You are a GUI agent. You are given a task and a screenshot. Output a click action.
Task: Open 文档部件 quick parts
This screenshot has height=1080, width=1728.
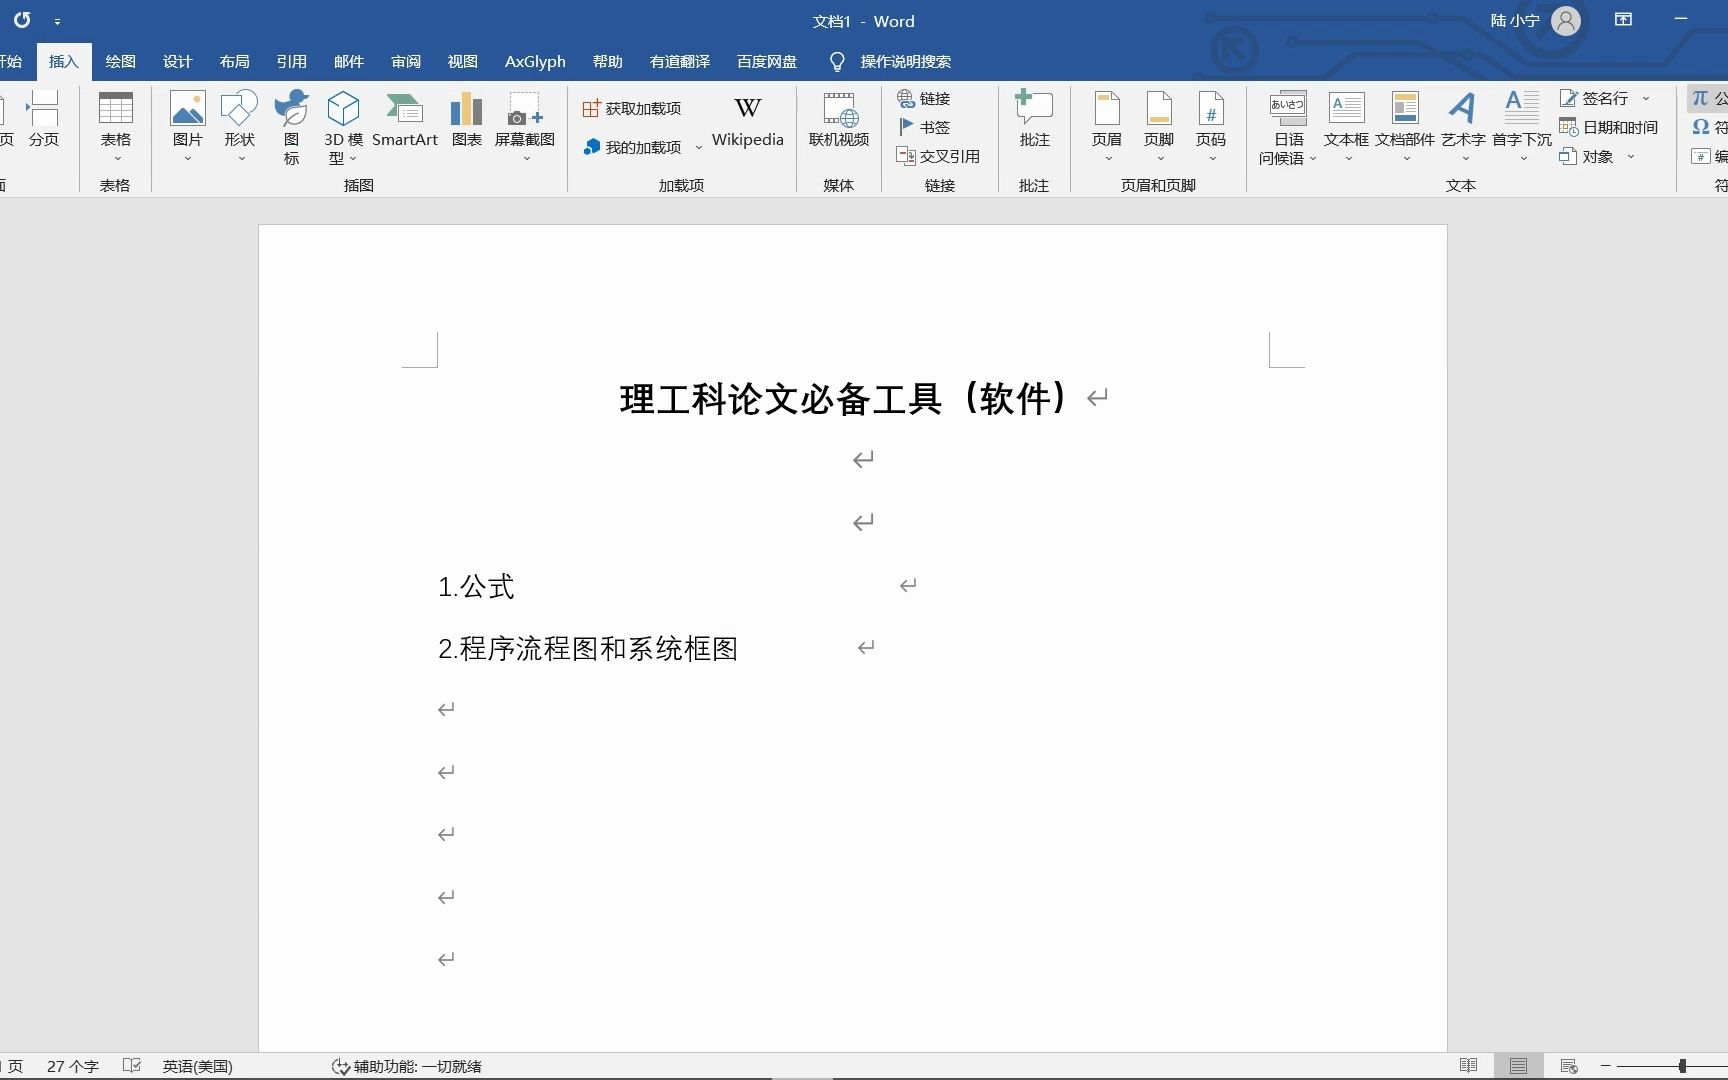click(x=1405, y=127)
